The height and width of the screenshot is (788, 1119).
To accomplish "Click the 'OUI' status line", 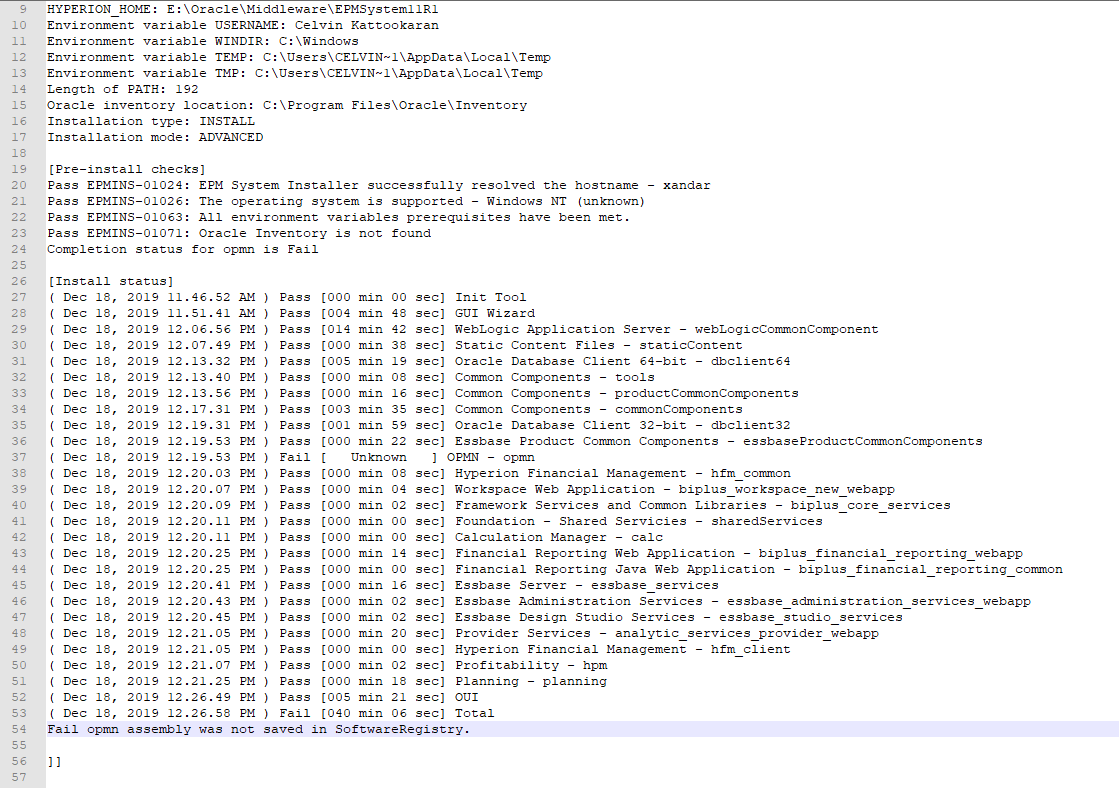I will [263, 697].
